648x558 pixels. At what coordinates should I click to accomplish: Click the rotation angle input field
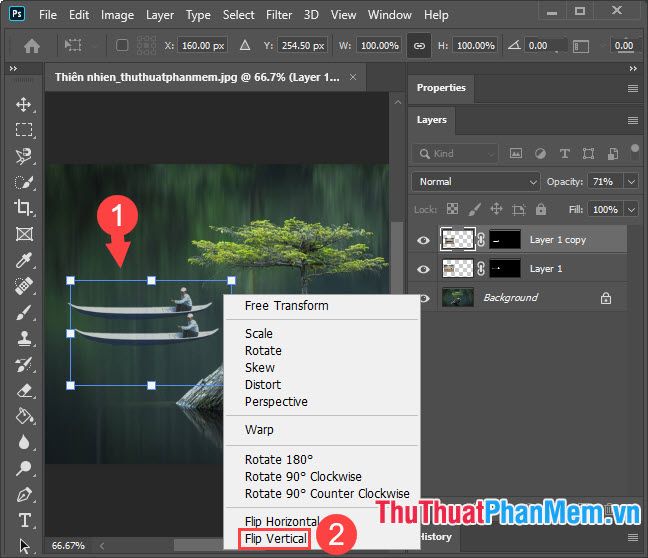[544, 45]
